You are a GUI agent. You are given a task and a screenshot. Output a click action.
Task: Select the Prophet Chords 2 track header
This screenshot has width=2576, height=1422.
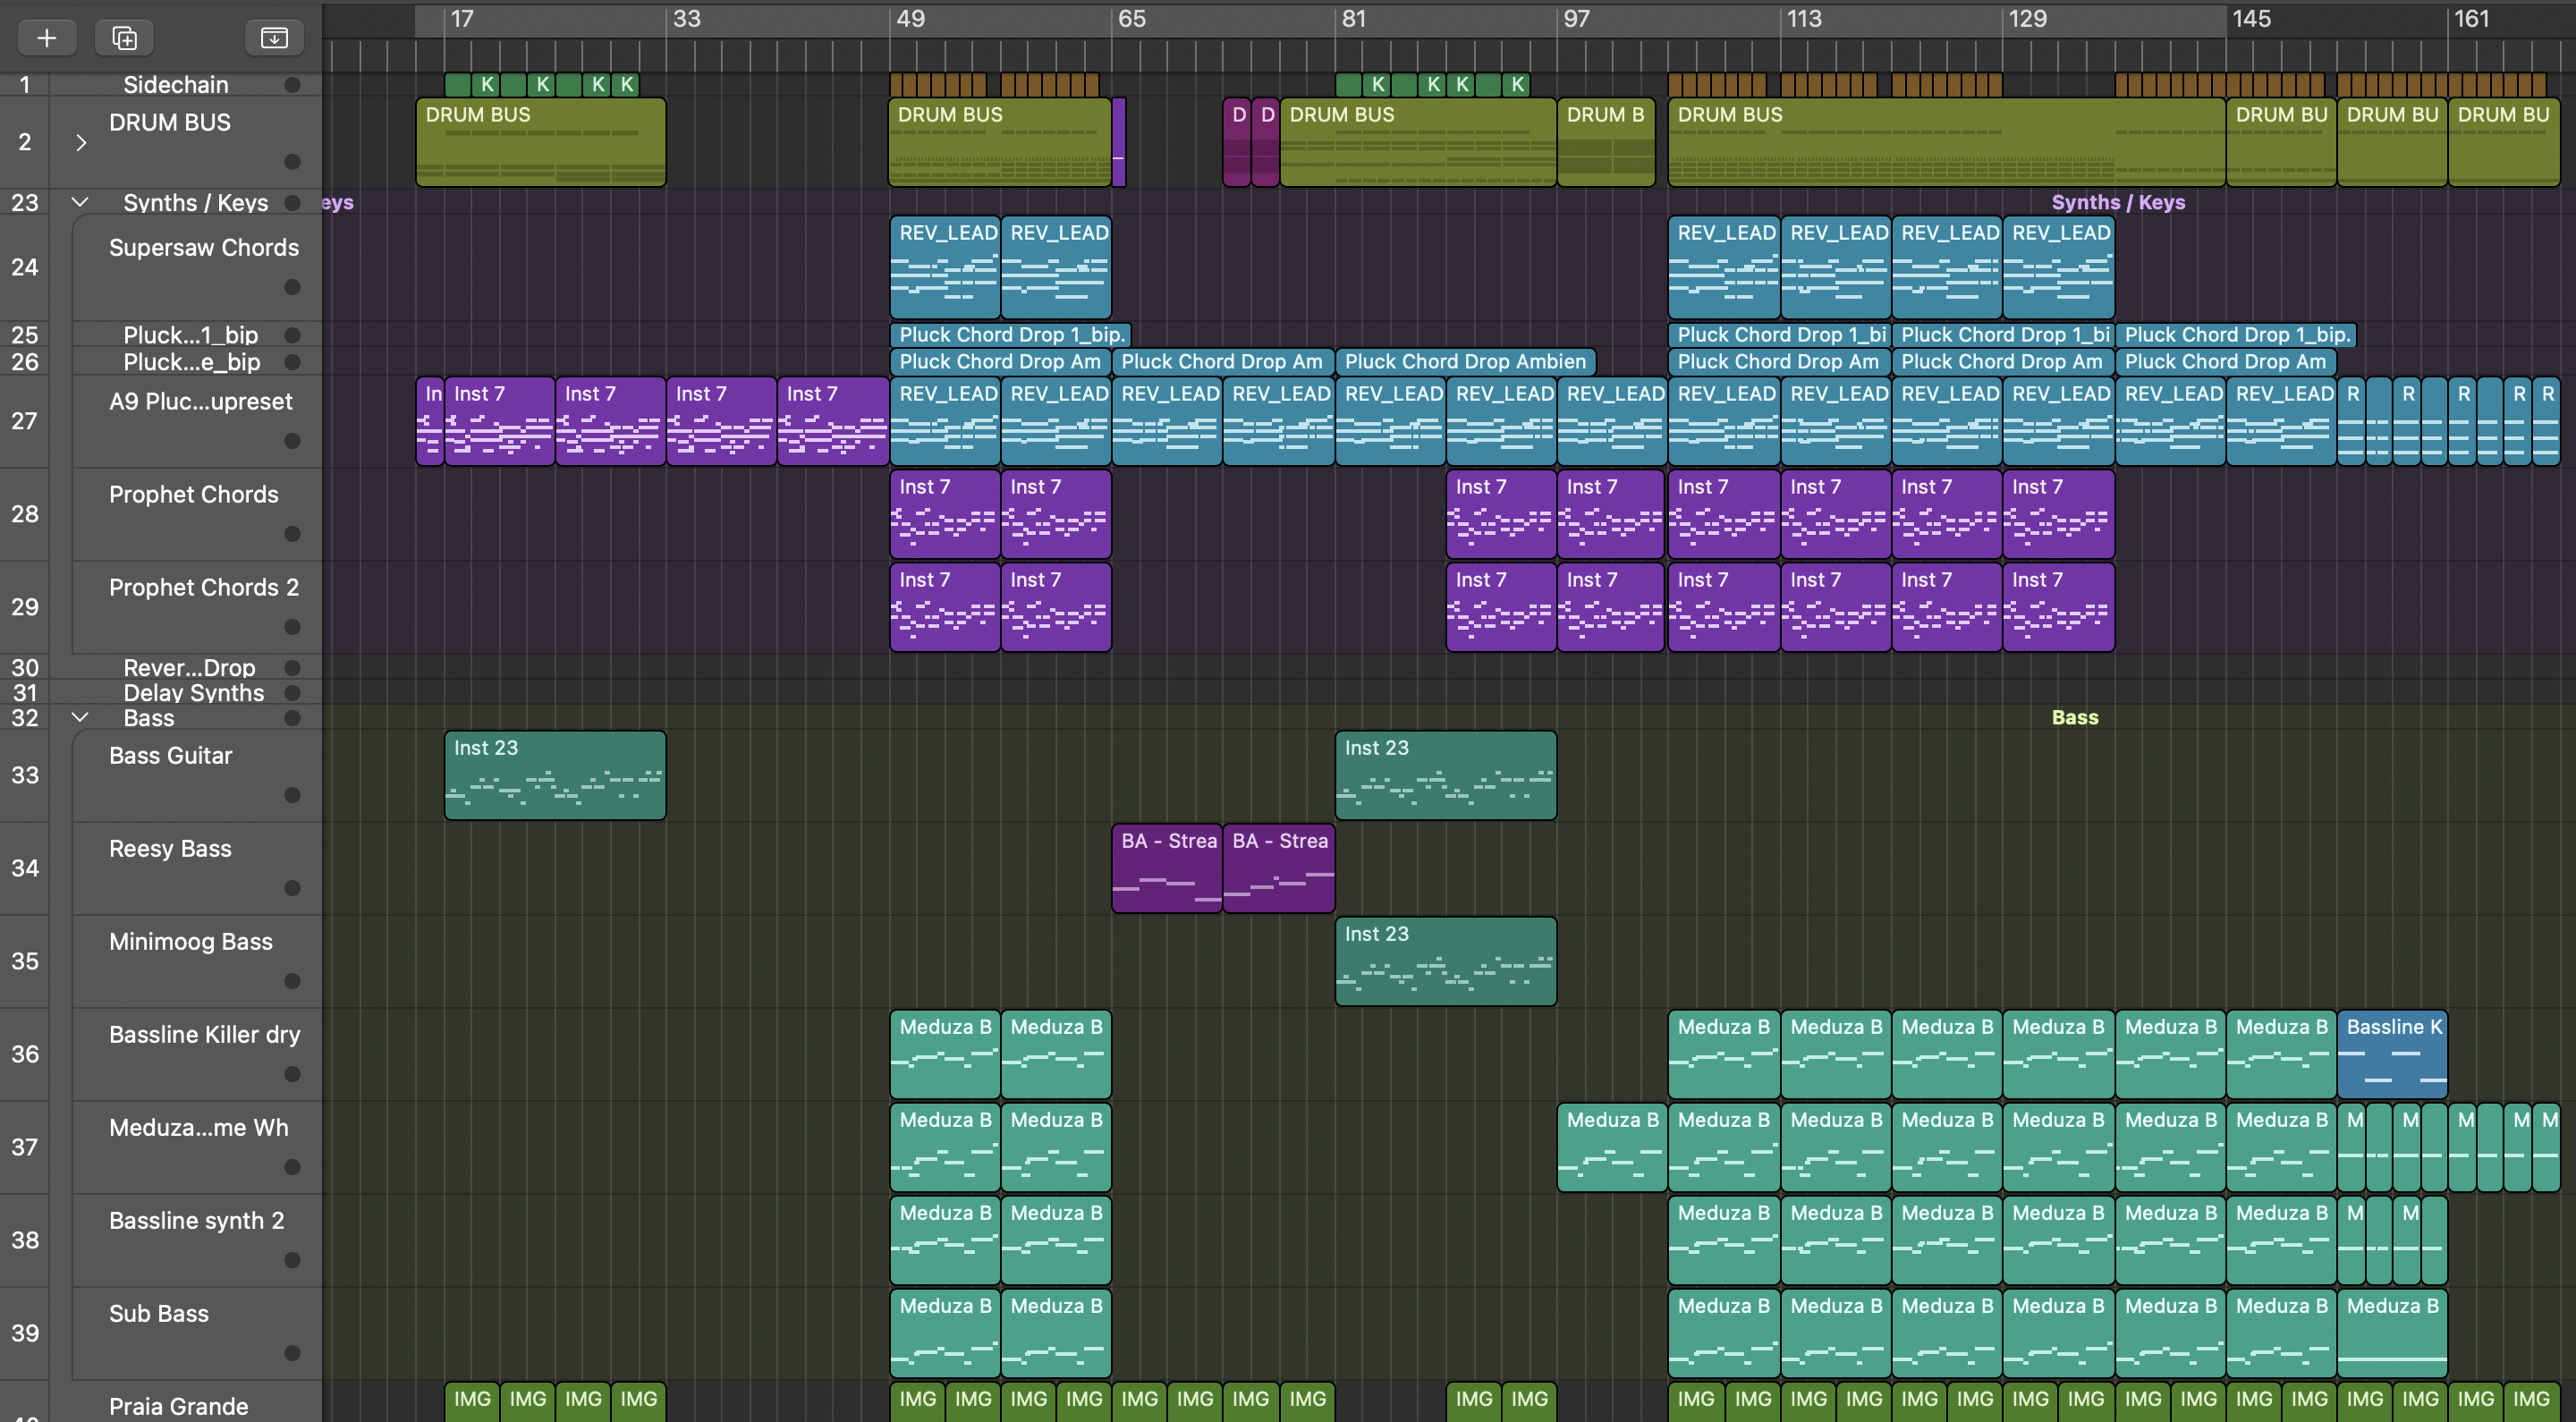pos(203,588)
